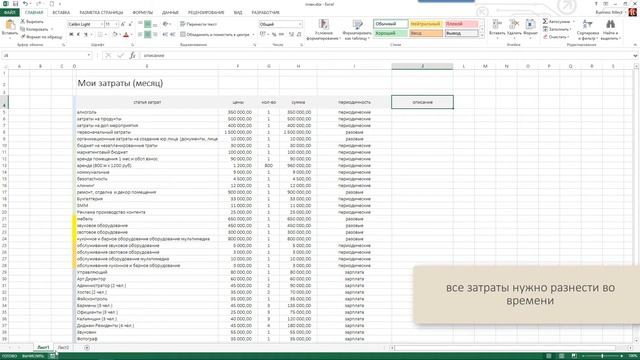Switch to the ФОРМУЛЫ tab
The height and width of the screenshot is (360, 640).
pyautogui.click(x=142, y=13)
